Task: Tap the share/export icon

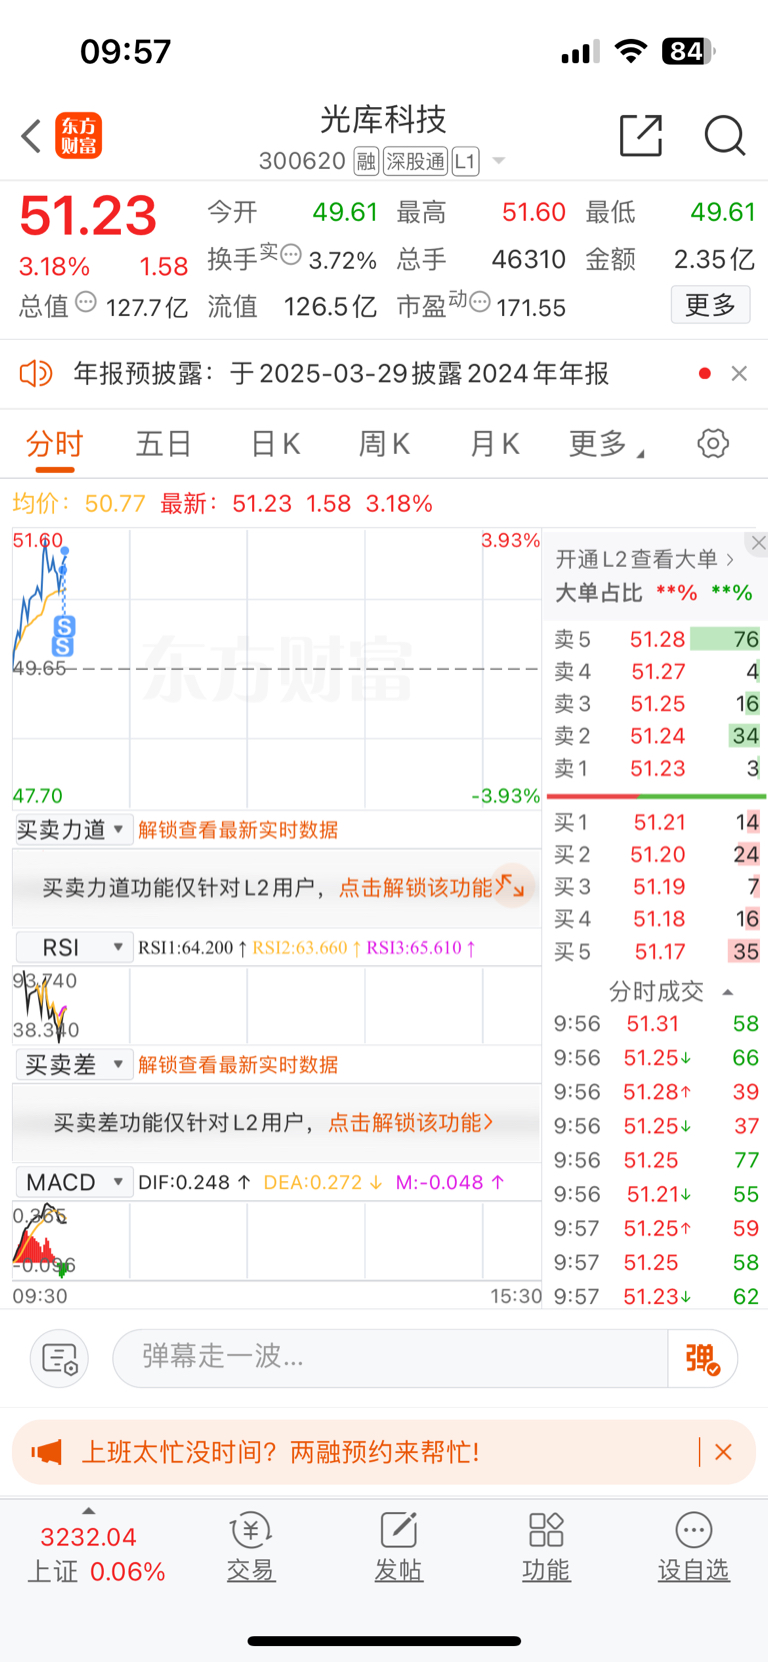Action: [x=641, y=135]
